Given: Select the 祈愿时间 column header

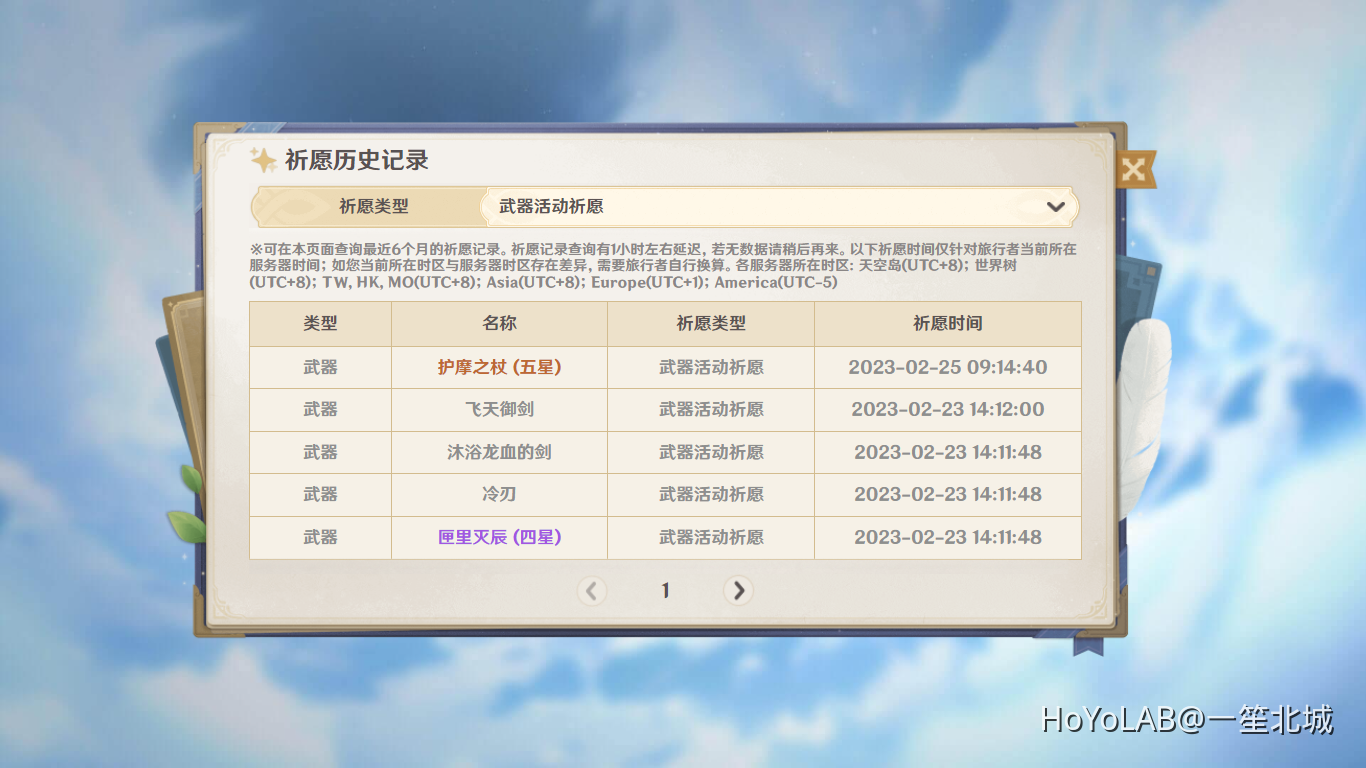Looking at the screenshot, I should 947,323.
